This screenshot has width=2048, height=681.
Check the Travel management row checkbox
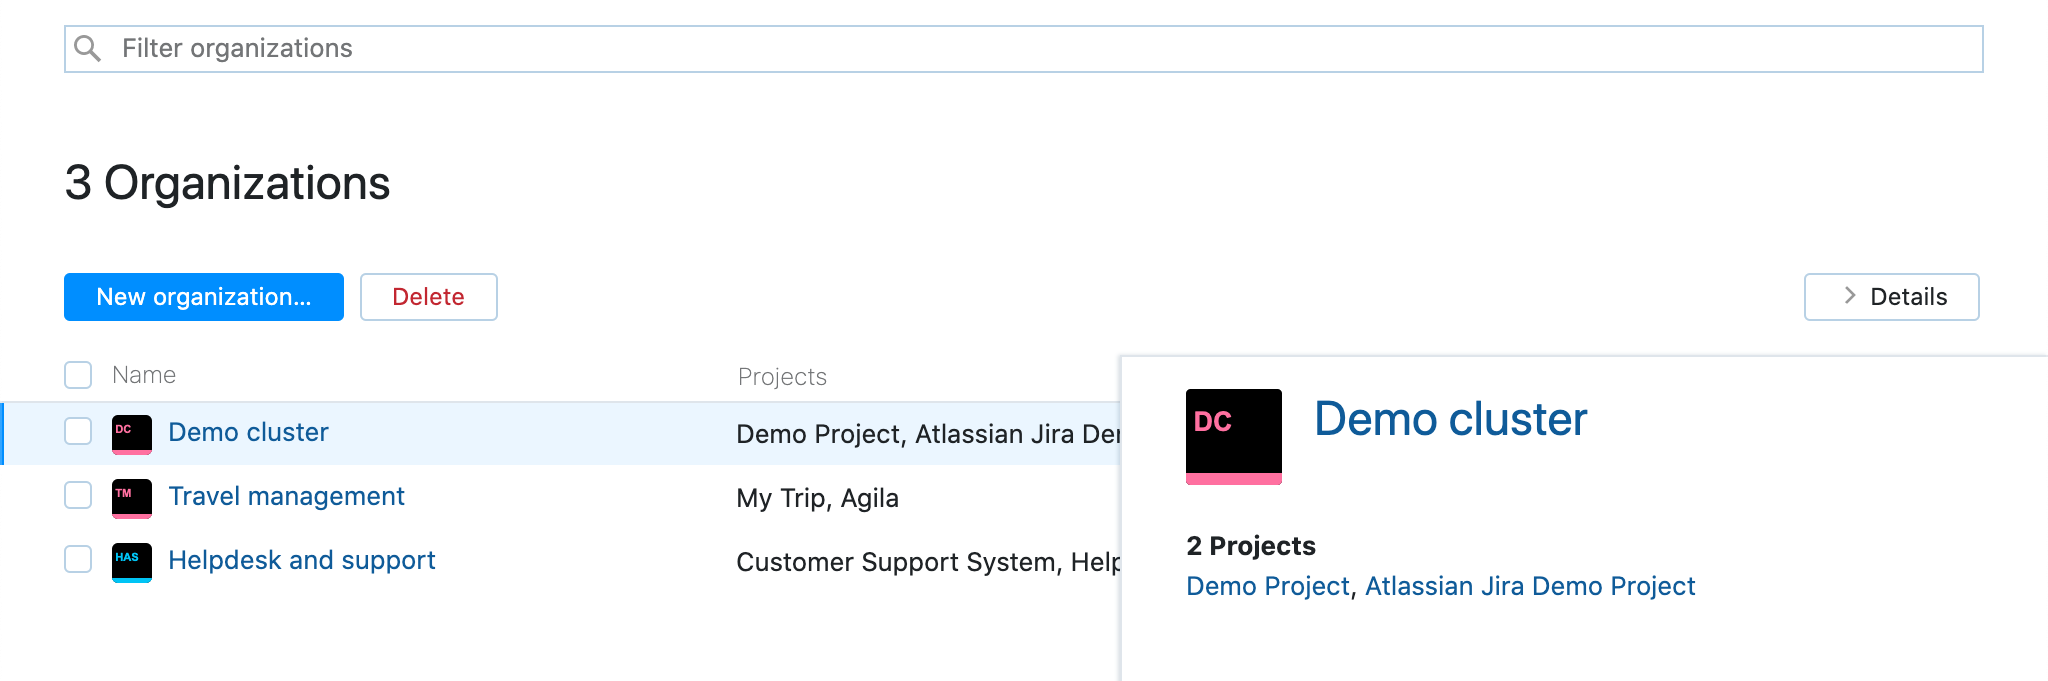pyautogui.click(x=78, y=496)
